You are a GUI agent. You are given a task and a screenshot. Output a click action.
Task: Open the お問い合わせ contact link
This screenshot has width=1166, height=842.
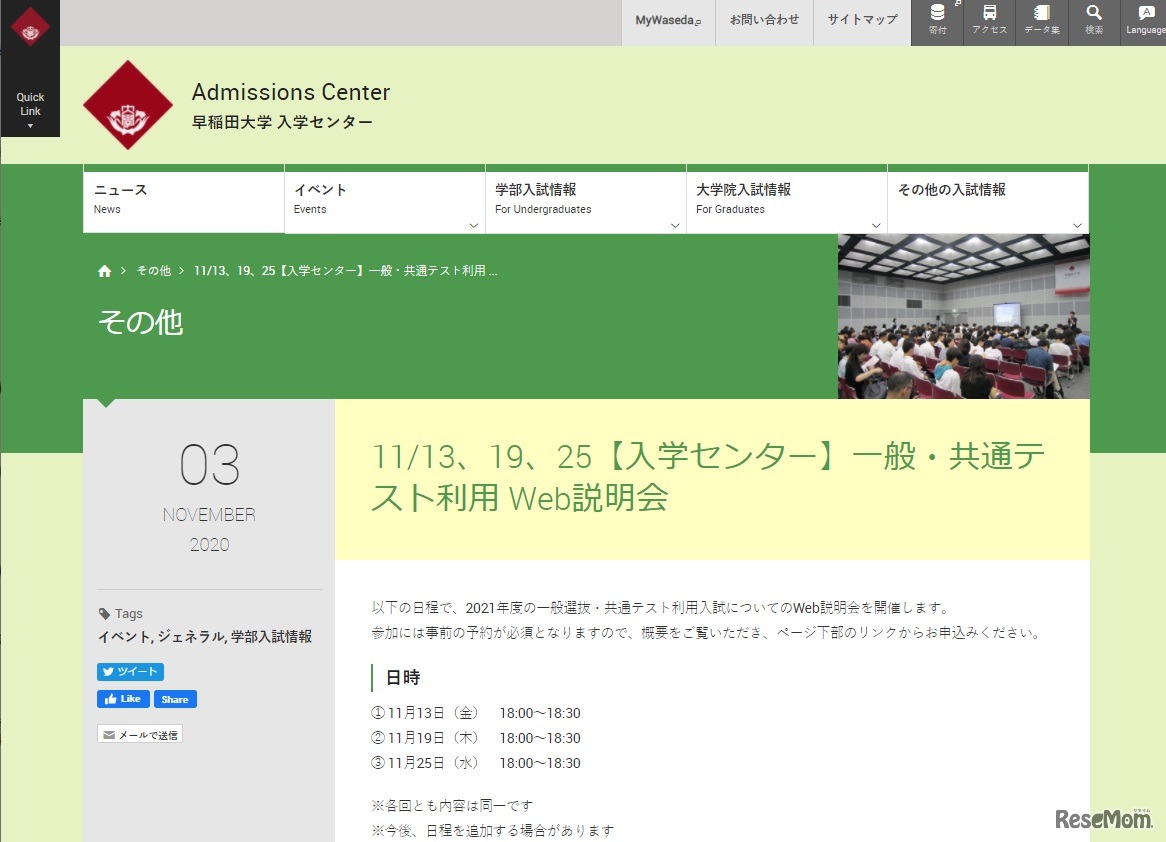point(763,18)
